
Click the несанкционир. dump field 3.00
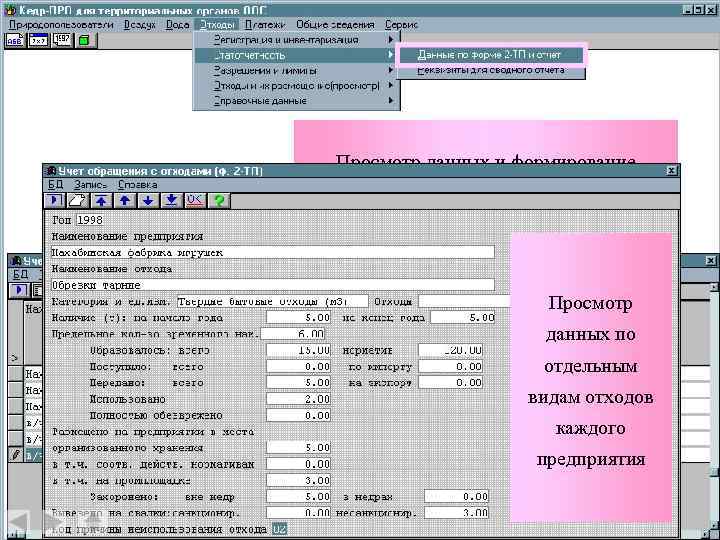(x=456, y=512)
